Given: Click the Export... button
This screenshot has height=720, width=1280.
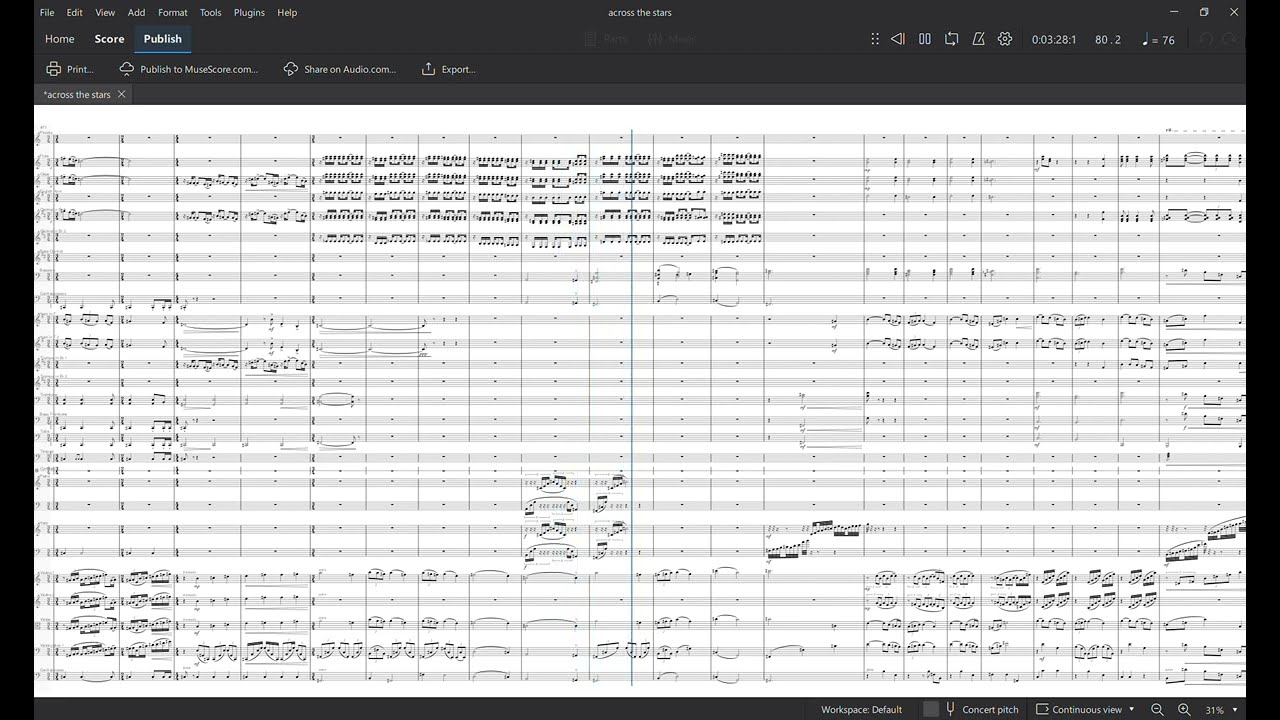Looking at the screenshot, I should click(449, 69).
